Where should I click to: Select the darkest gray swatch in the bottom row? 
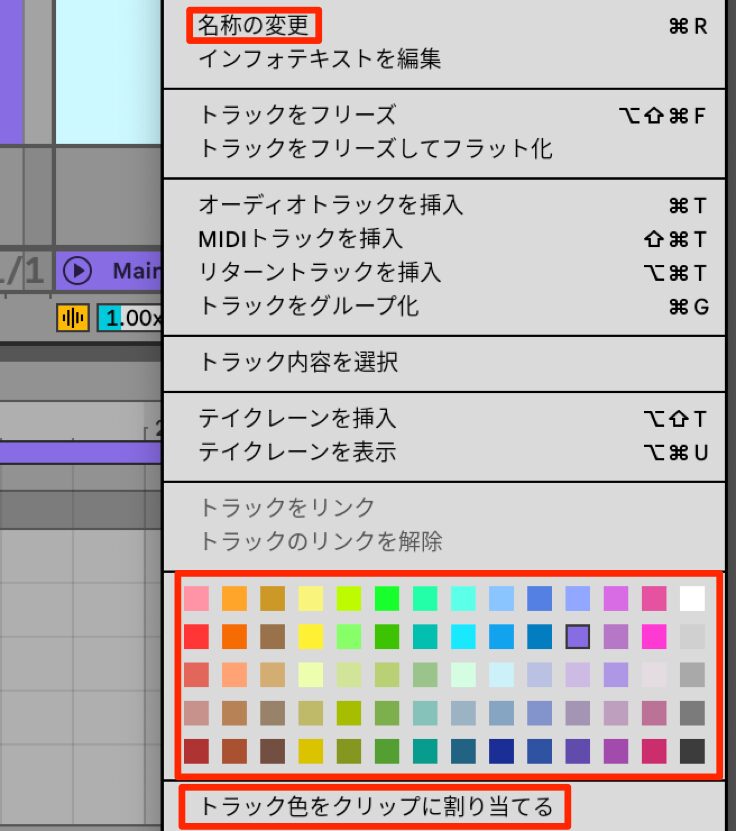click(692, 751)
